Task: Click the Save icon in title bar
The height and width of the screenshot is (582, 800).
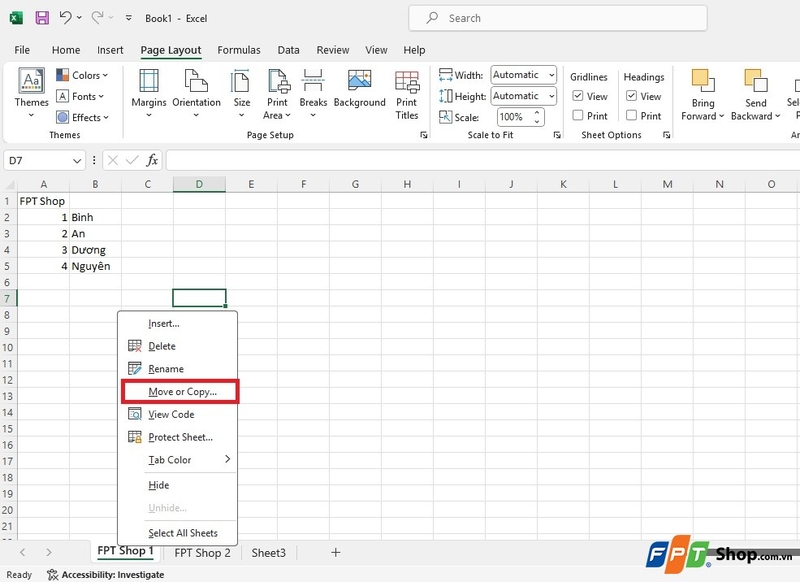Action: (x=42, y=18)
